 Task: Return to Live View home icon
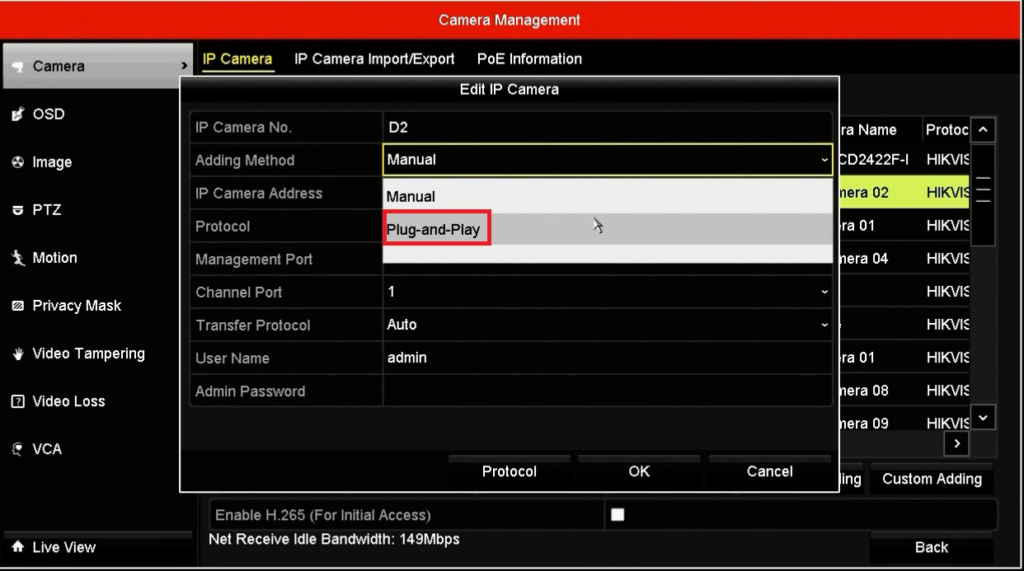(x=18, y=548)
